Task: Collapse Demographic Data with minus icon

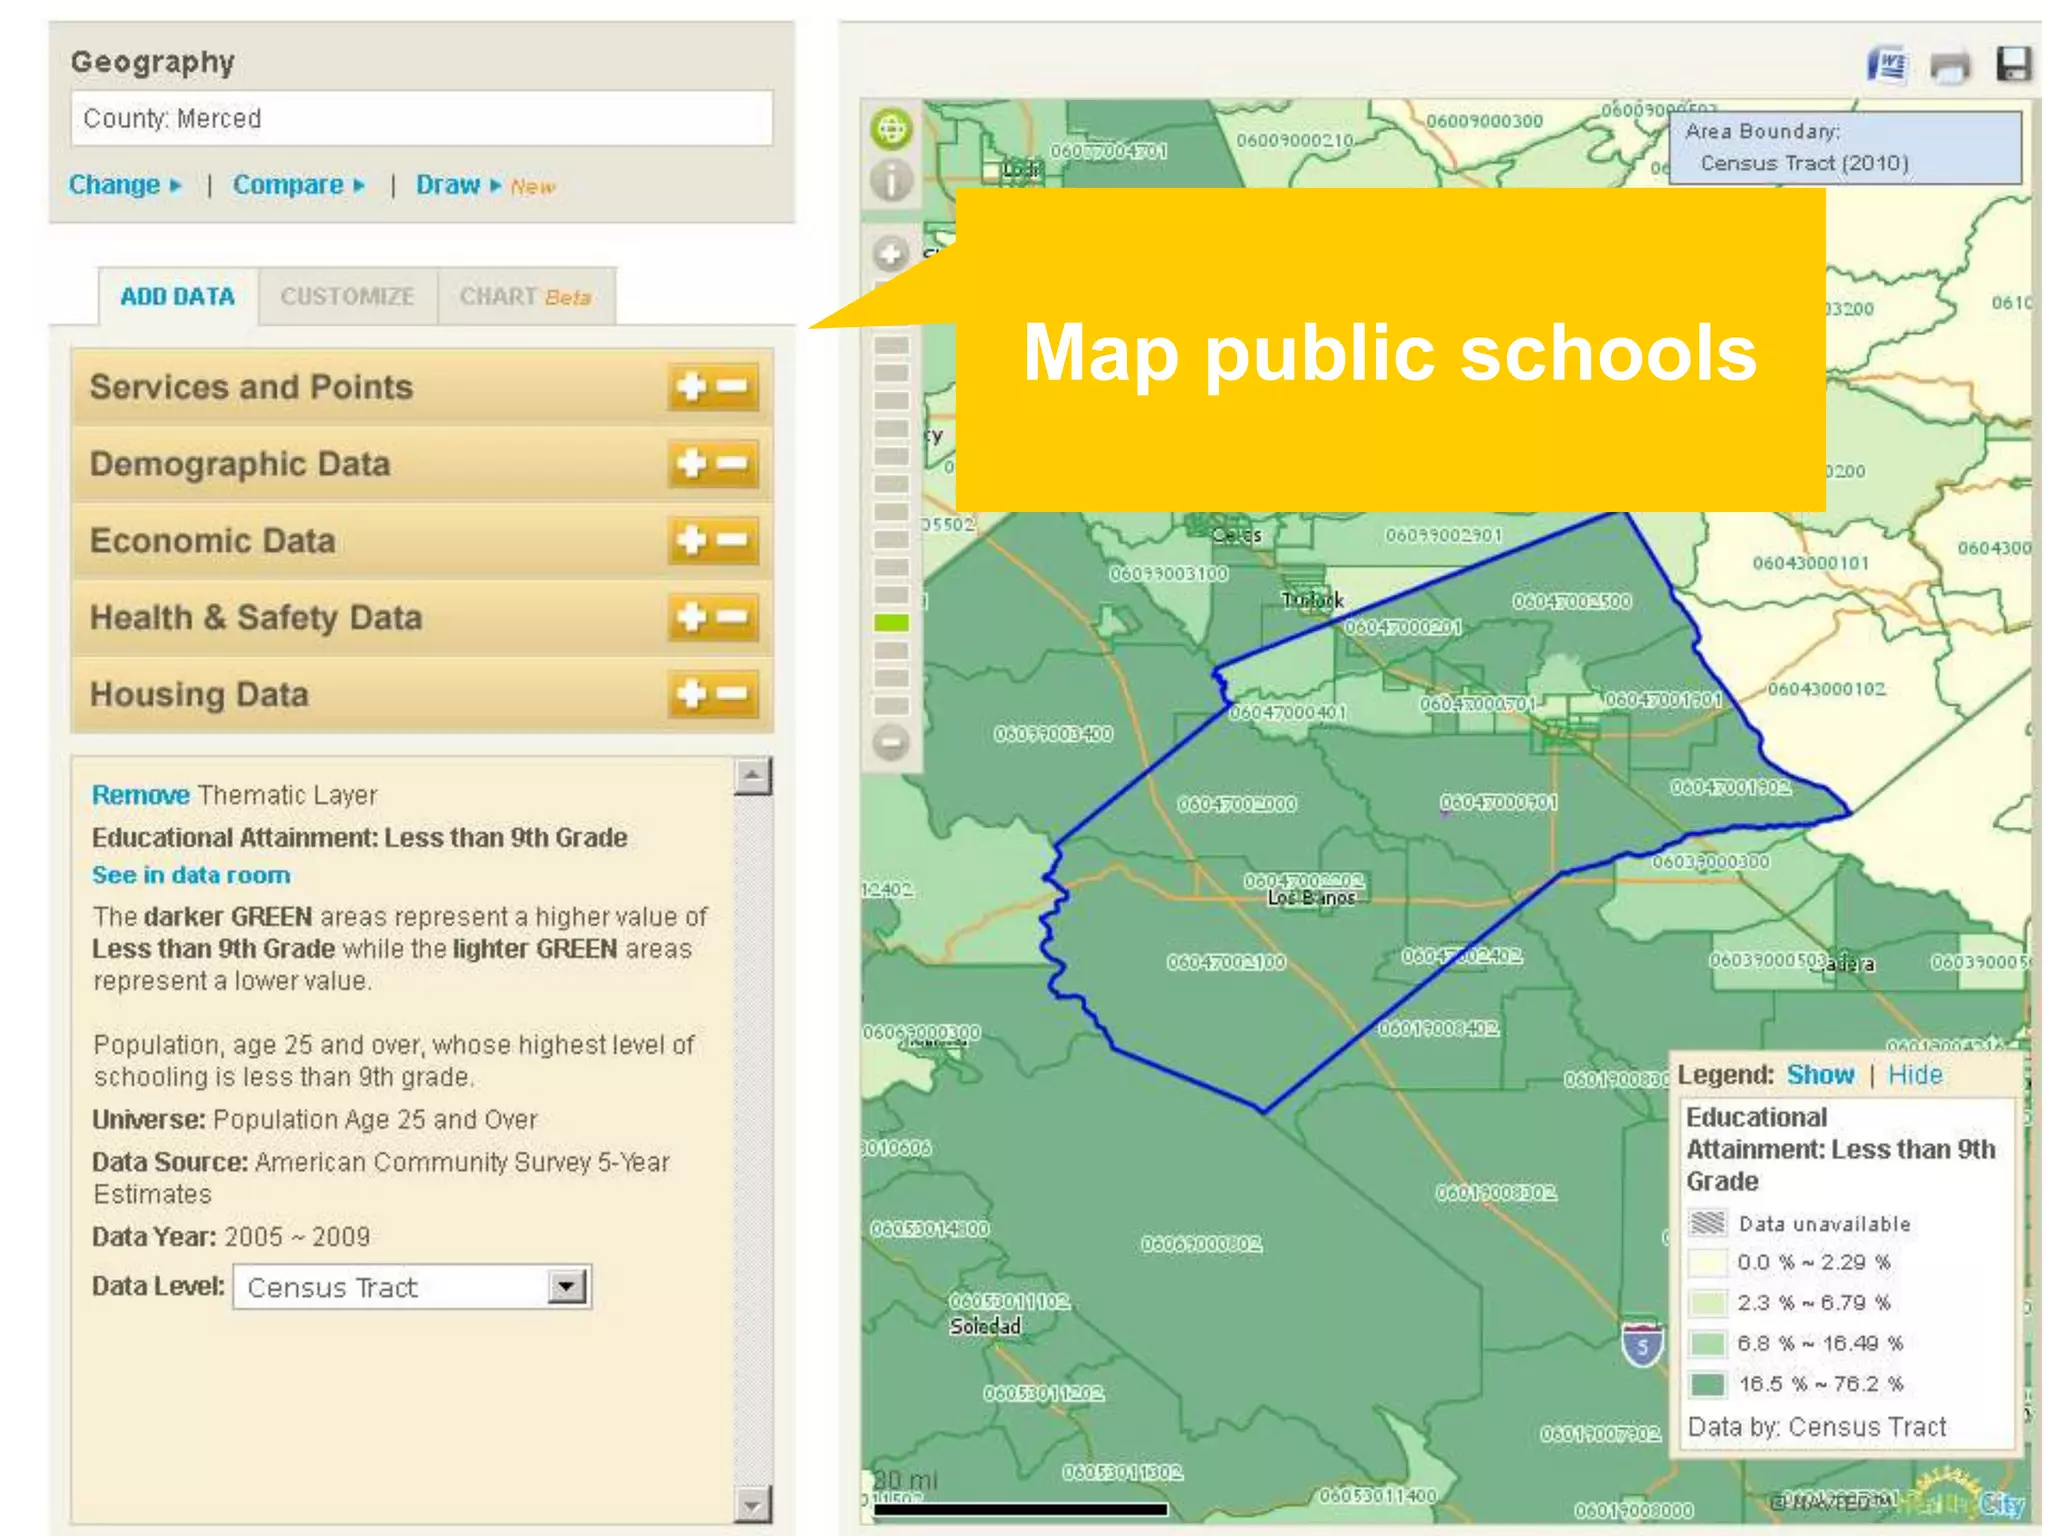Action: coord(733,463)
